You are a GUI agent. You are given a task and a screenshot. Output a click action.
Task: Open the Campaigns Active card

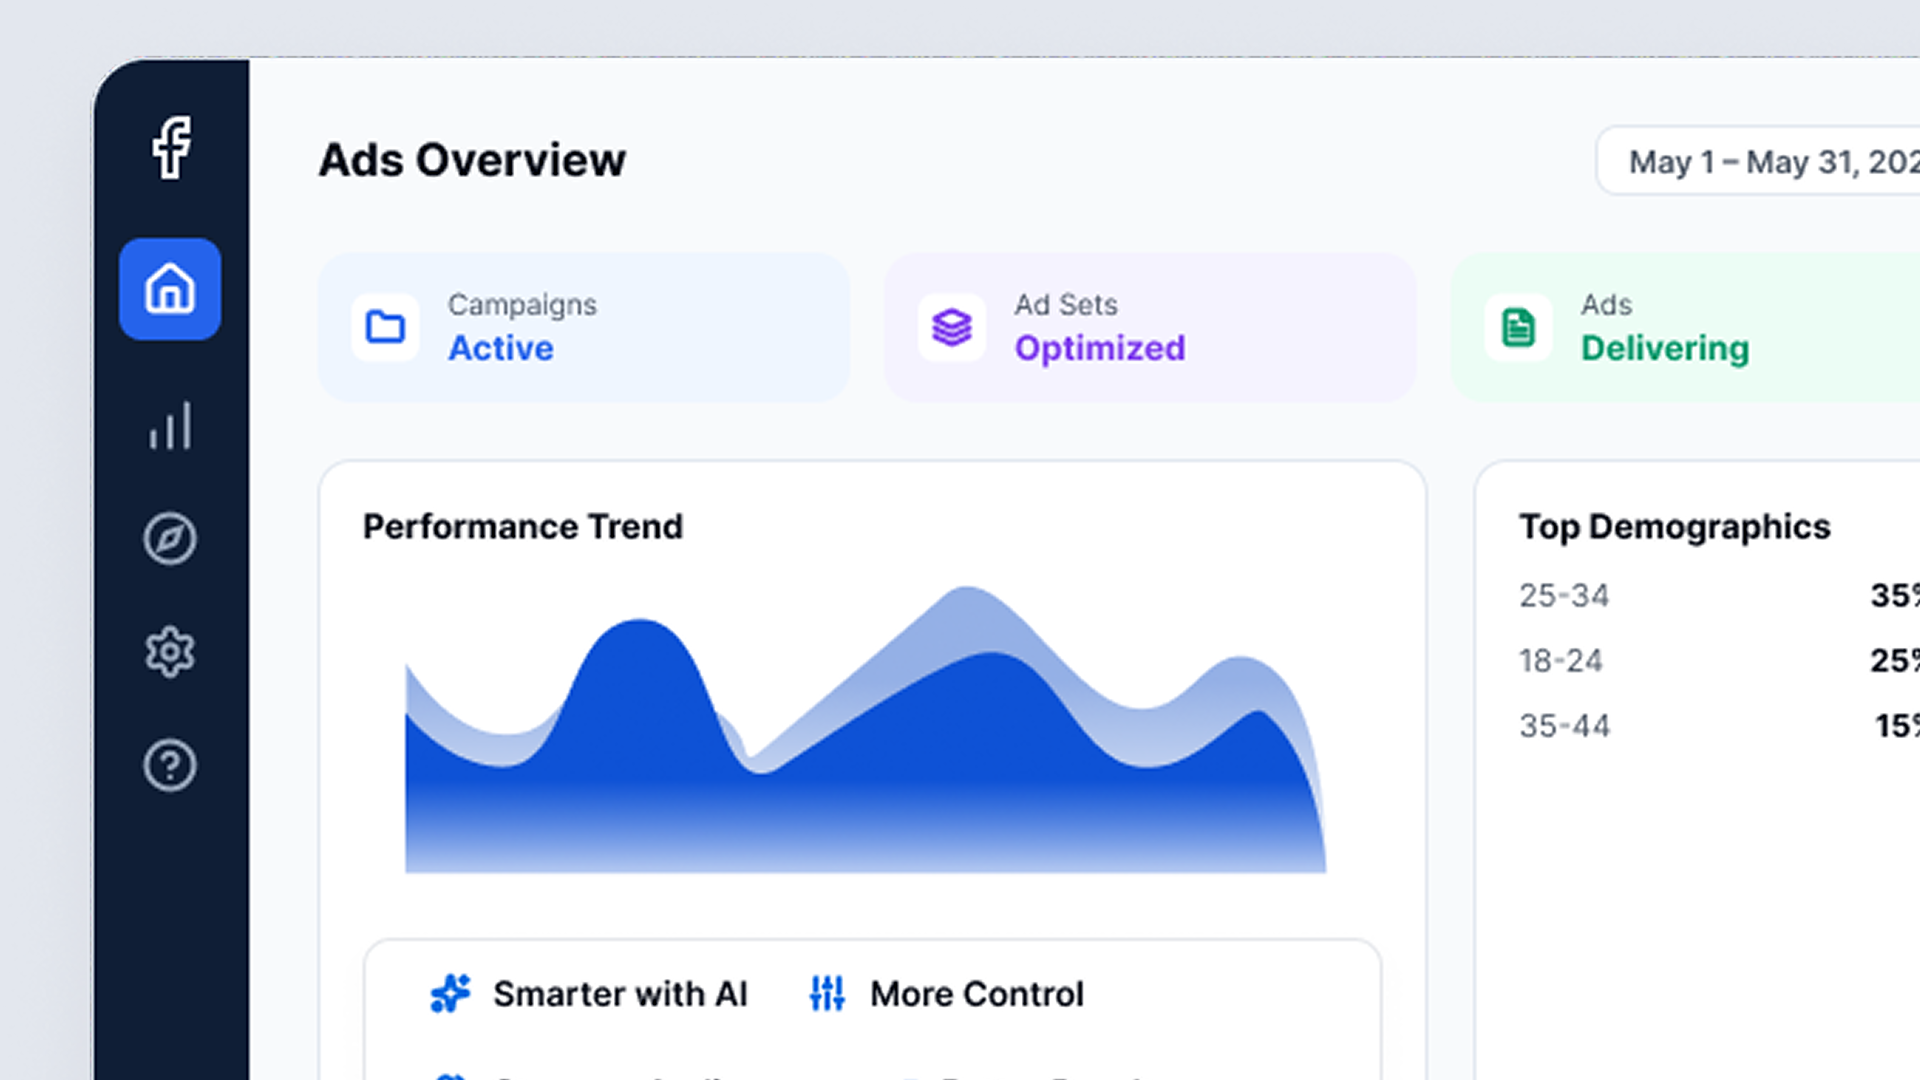point(584,327)
